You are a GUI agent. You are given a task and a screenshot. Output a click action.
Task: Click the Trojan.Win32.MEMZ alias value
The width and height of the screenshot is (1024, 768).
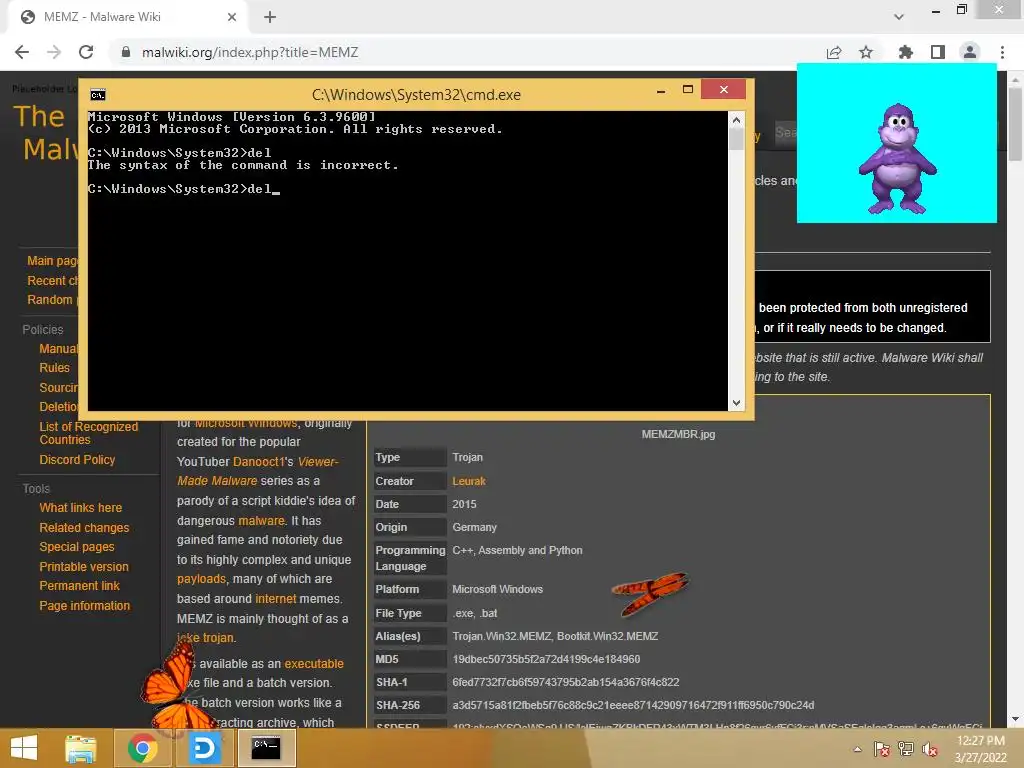(x=502, y=636)
